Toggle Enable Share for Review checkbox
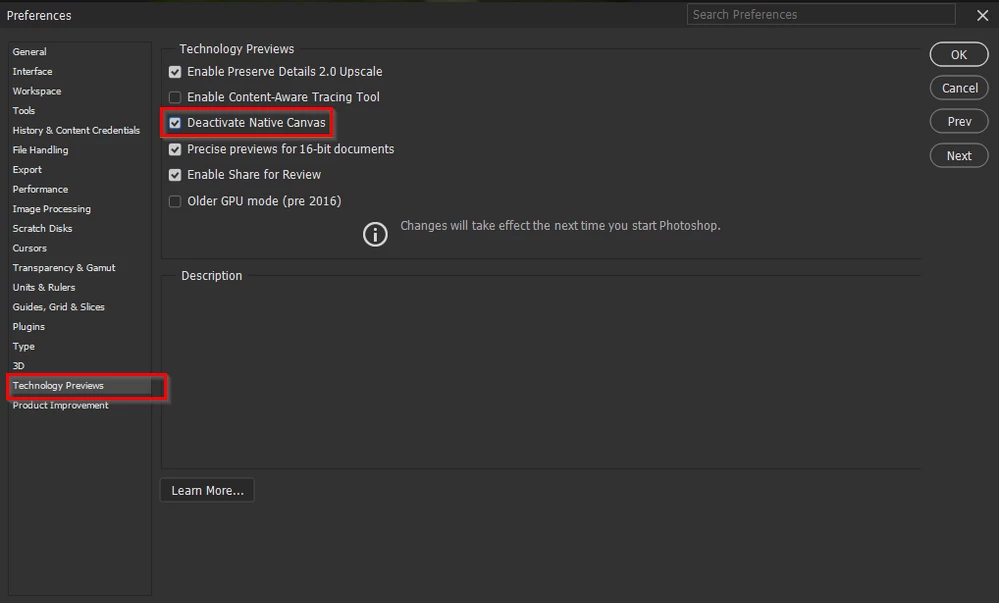The height and width of the screenshot is (603, 999). [x=175, y=175]
